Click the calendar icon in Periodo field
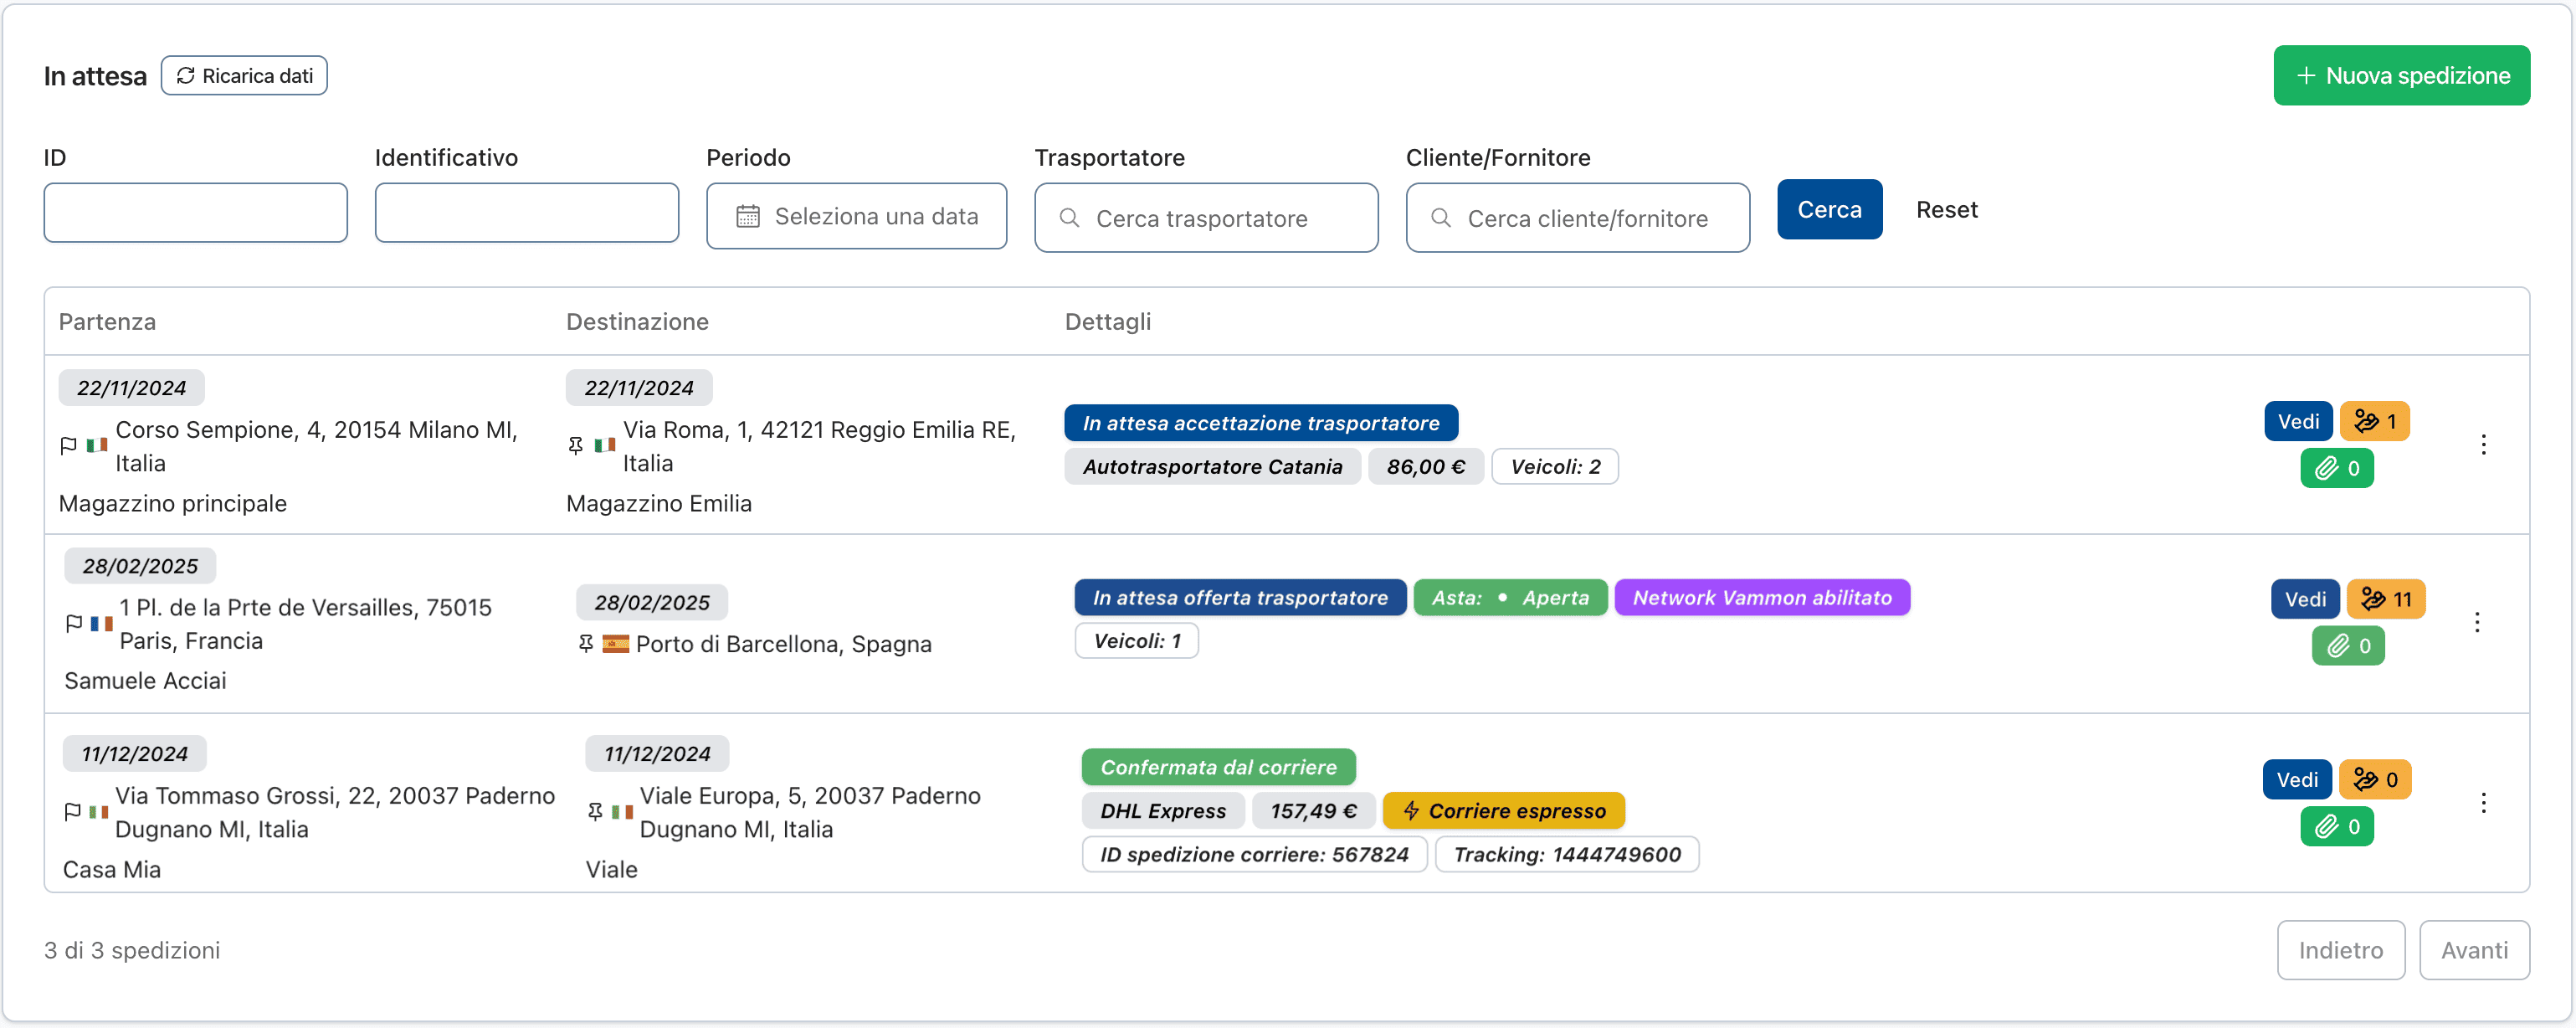 coord(748,217)
